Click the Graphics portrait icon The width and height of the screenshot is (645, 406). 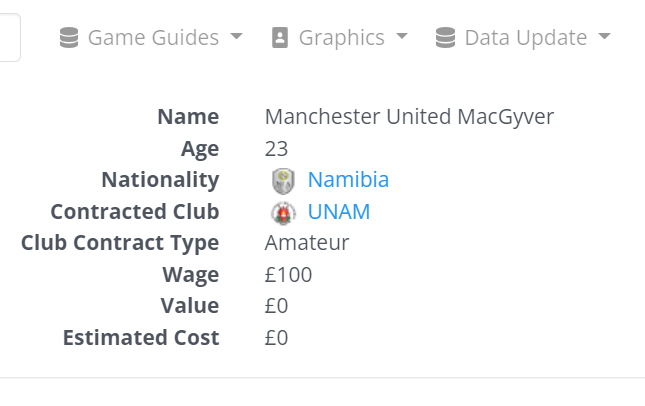coord(280,38)
